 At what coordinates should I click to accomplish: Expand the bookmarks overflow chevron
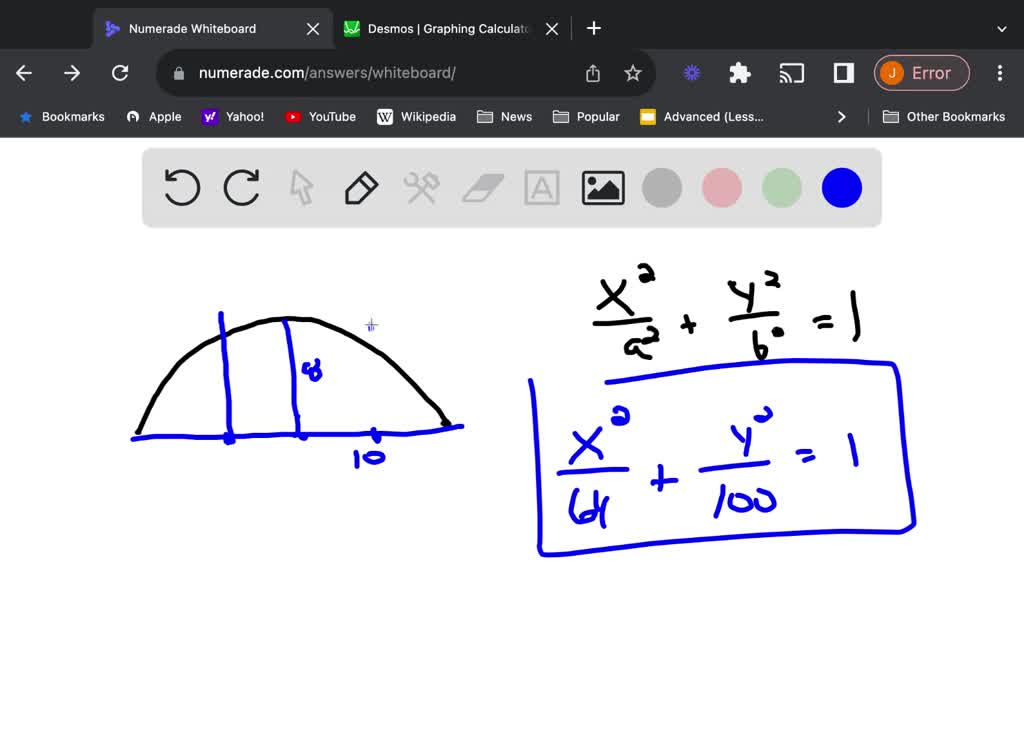(x=842, y=116)
